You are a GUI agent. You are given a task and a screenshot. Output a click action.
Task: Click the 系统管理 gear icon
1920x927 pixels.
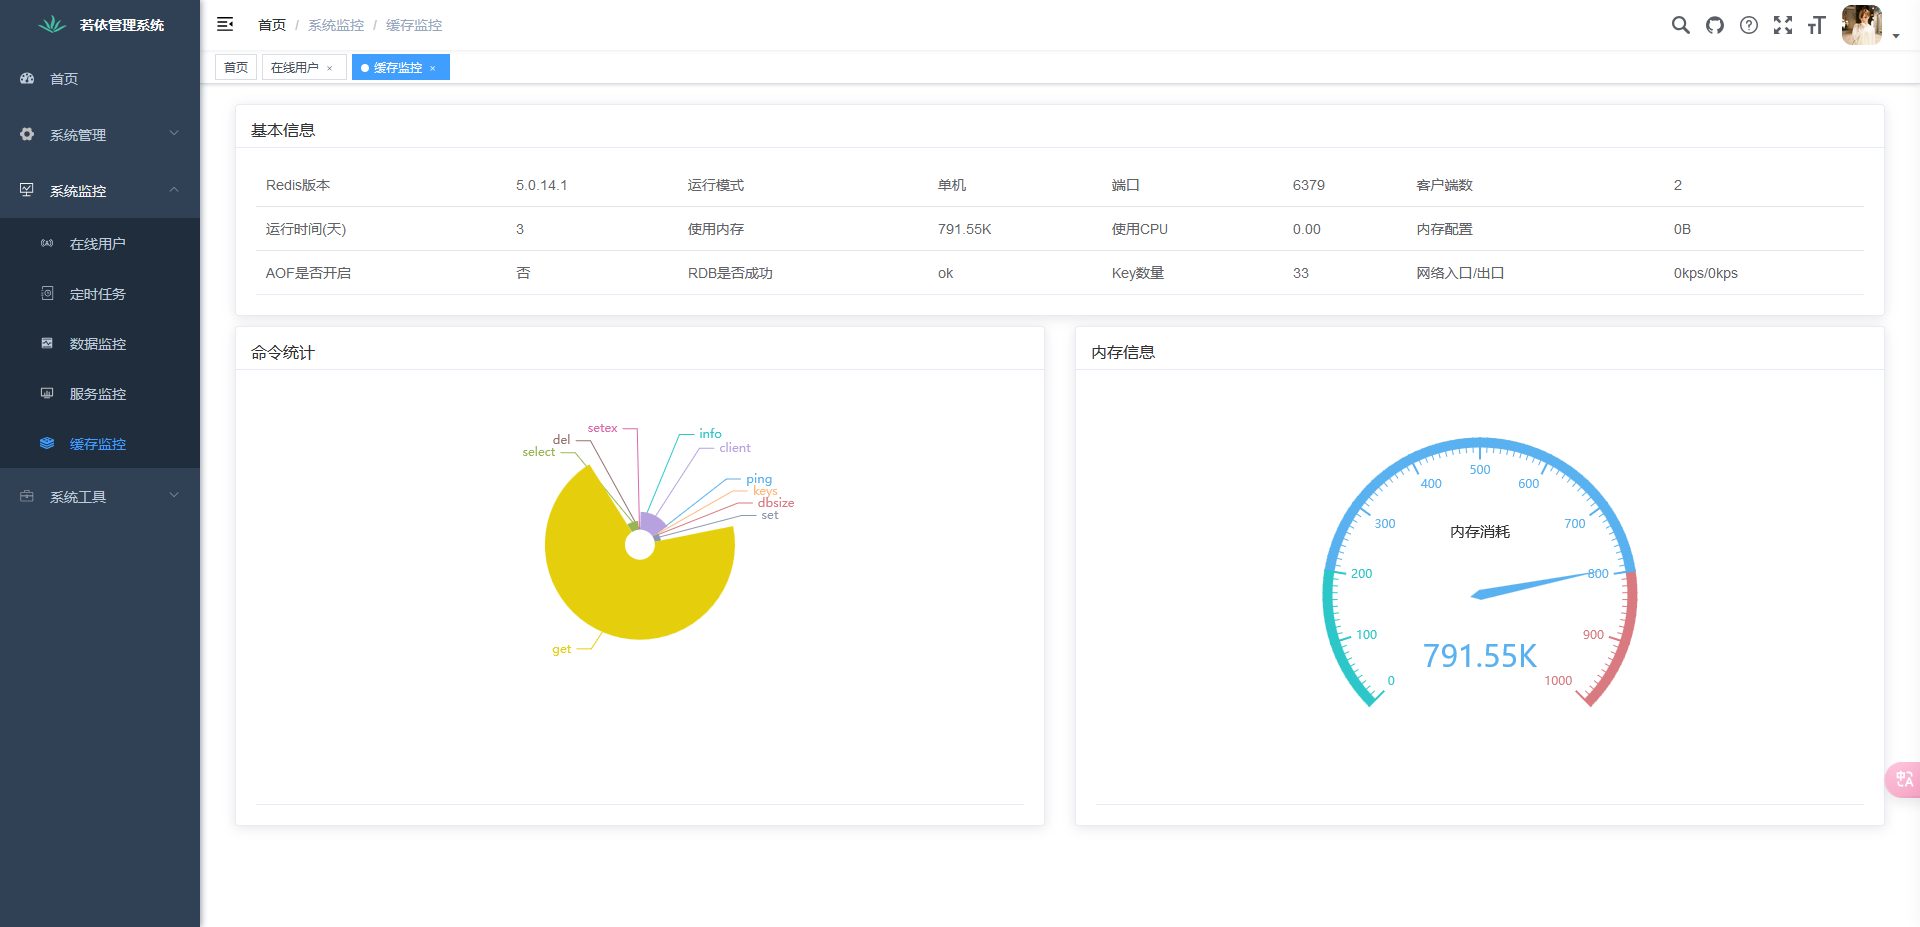(x=27, y=134)
